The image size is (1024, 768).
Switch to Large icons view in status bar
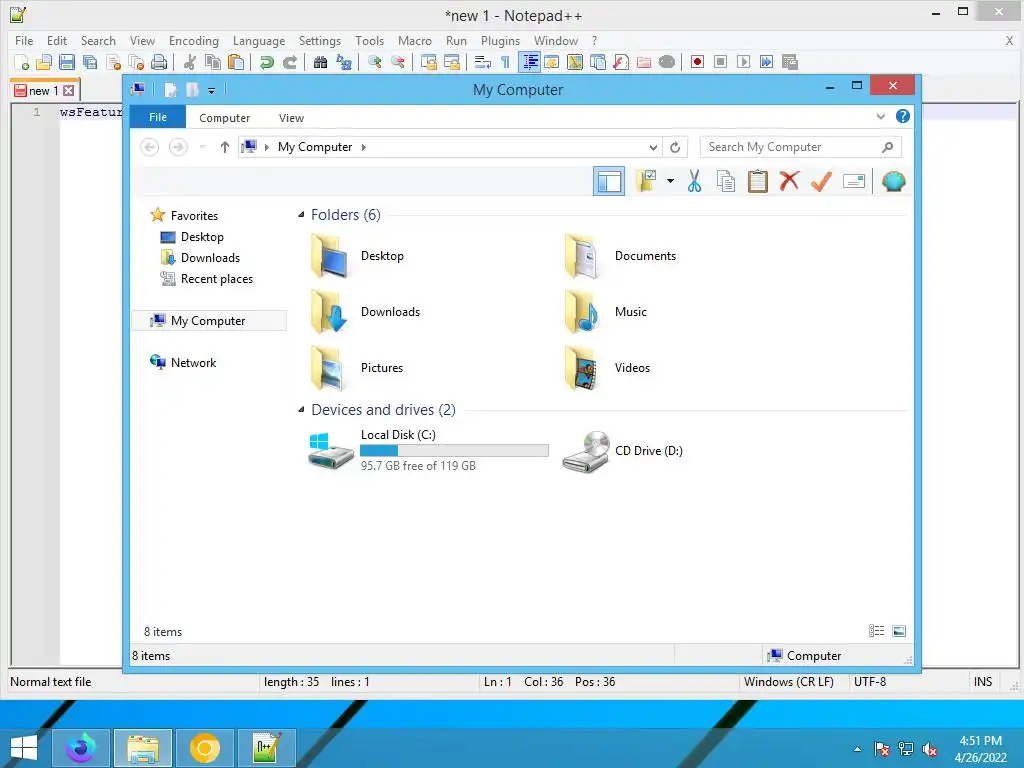click(899, 631)
